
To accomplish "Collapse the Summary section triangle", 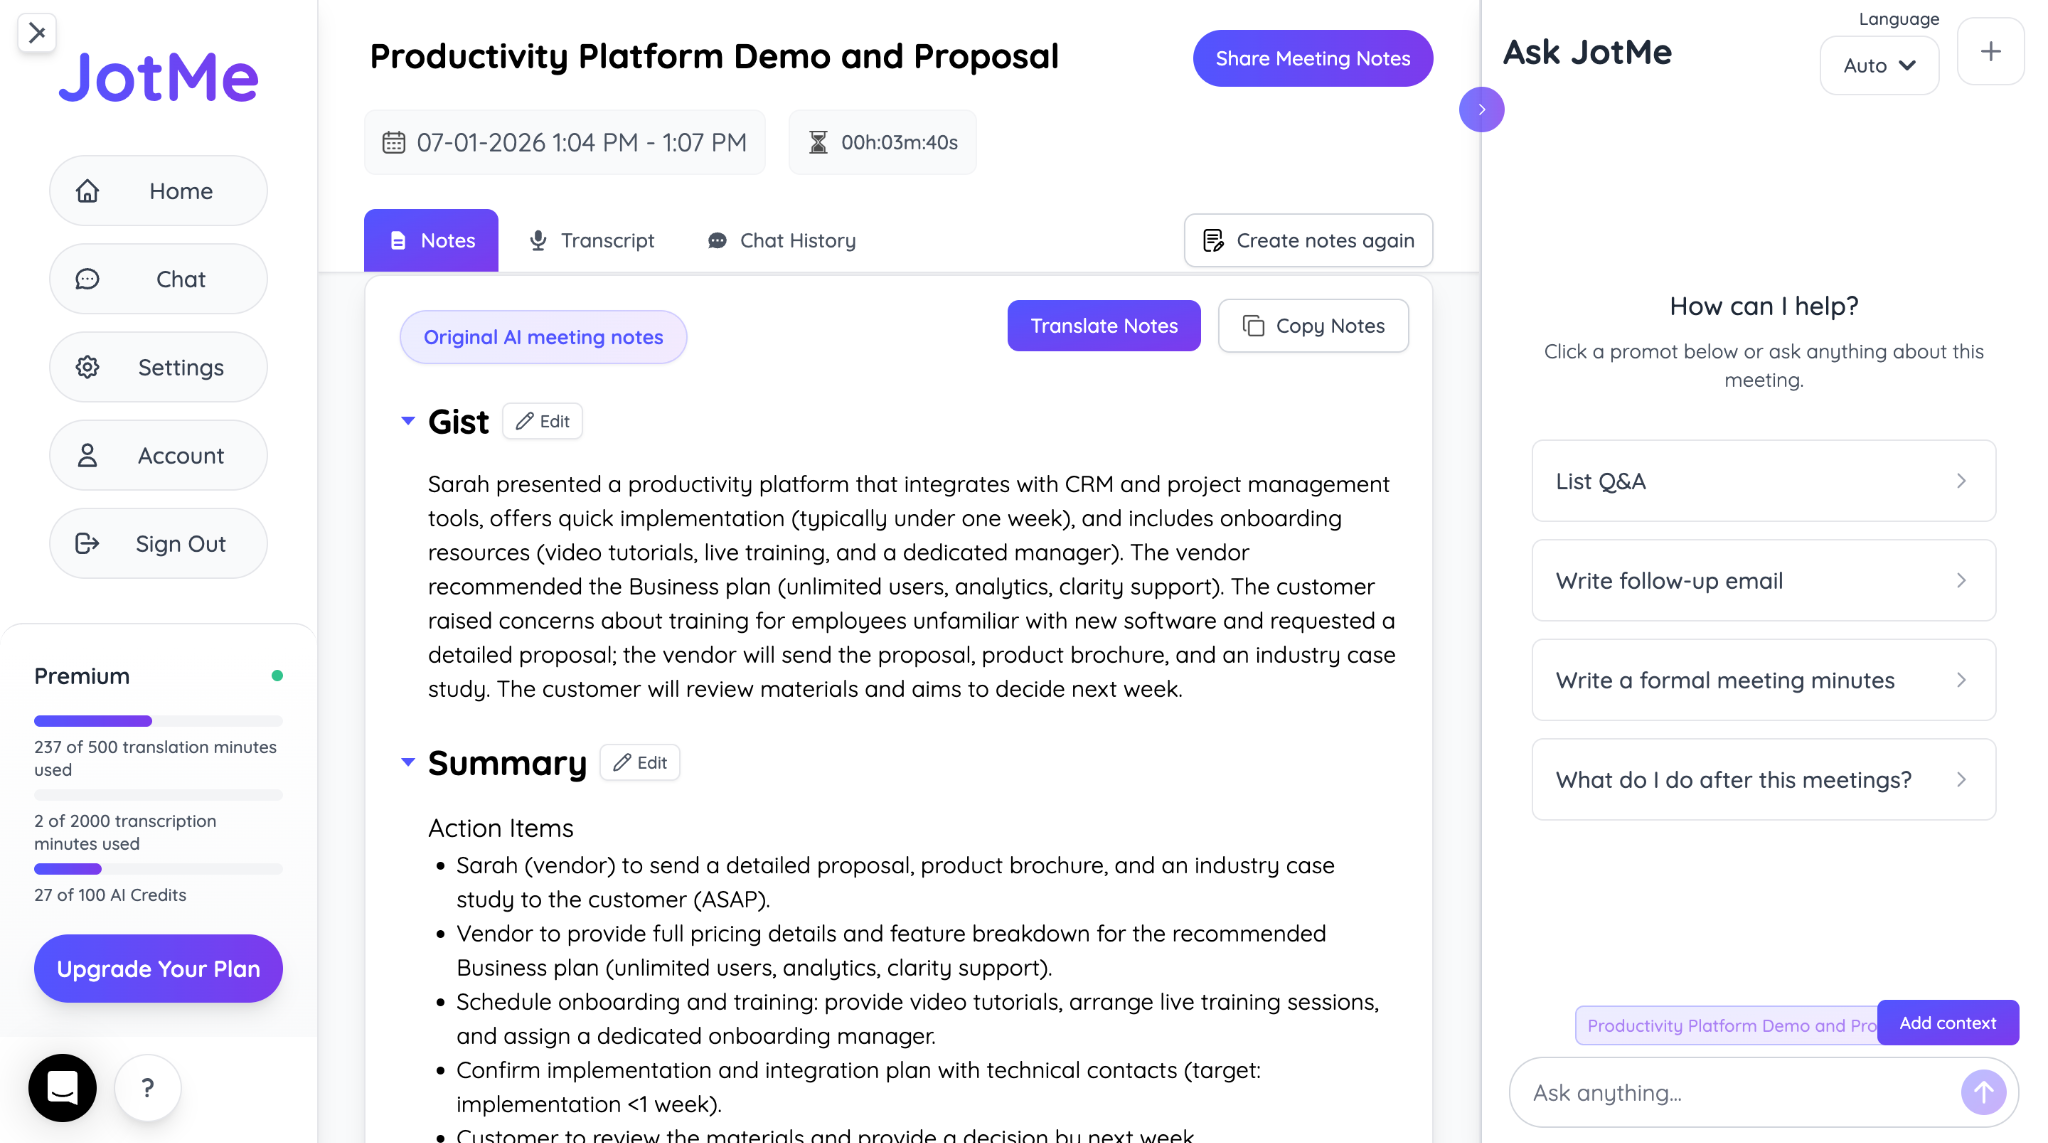I will click(x=408, y=762).
